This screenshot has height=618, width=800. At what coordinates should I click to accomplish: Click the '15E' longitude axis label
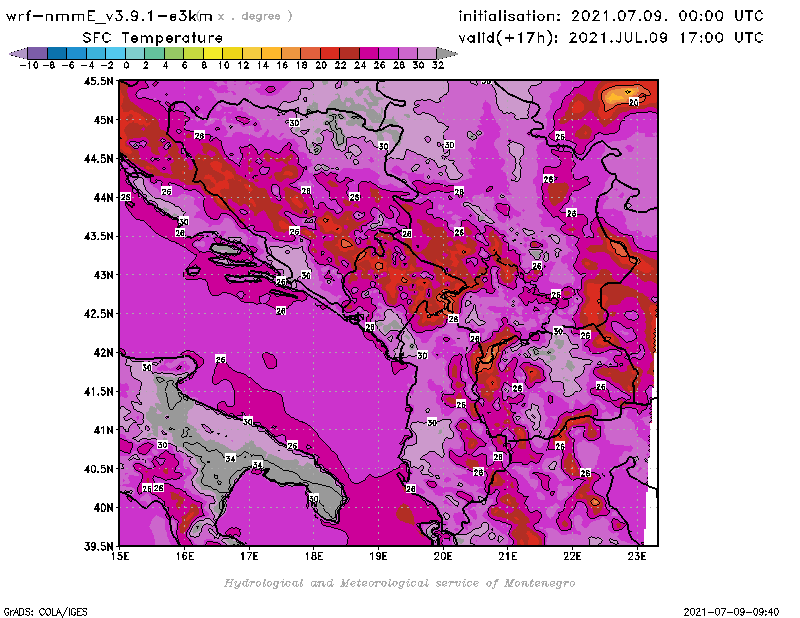pos(120,556)
